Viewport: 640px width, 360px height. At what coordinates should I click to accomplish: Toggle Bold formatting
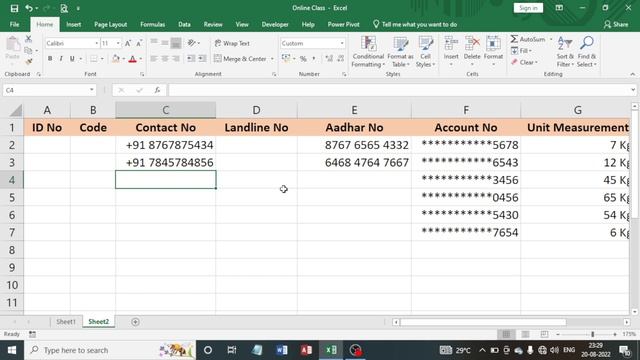[50, 59]
